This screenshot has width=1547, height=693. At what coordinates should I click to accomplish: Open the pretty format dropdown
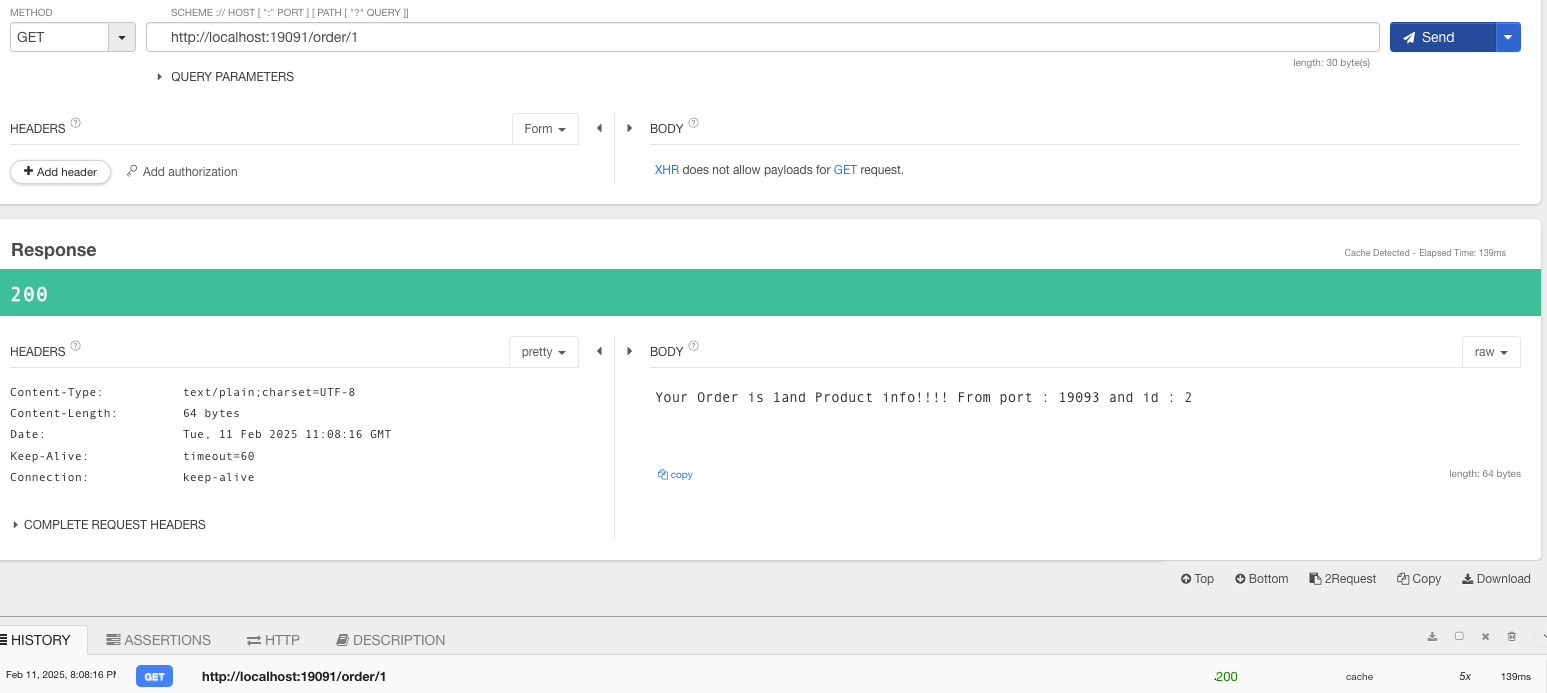[x=544, y=352]
